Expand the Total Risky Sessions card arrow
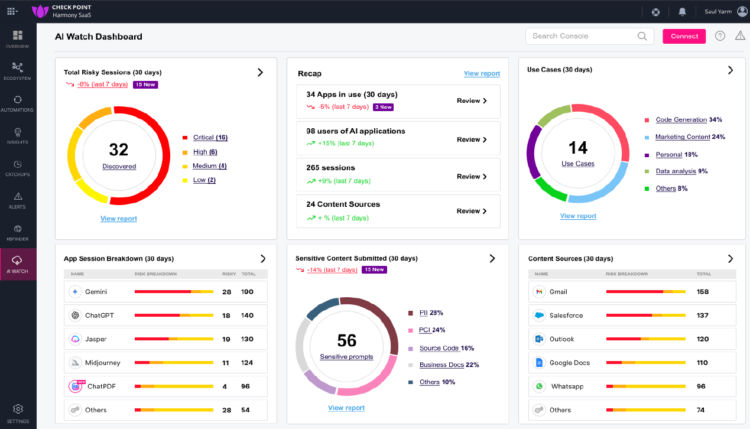This screenshot has height=429, width=750. point(260,72)
